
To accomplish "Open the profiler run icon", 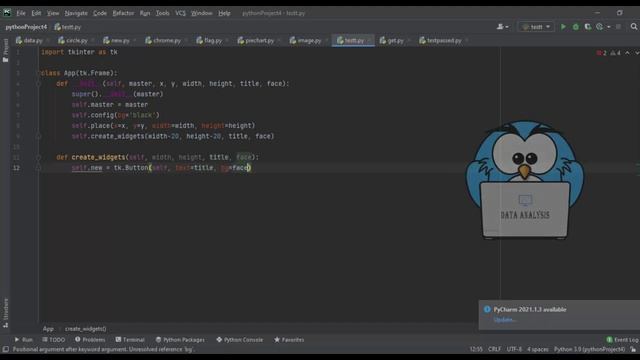I will pos(599,27).
